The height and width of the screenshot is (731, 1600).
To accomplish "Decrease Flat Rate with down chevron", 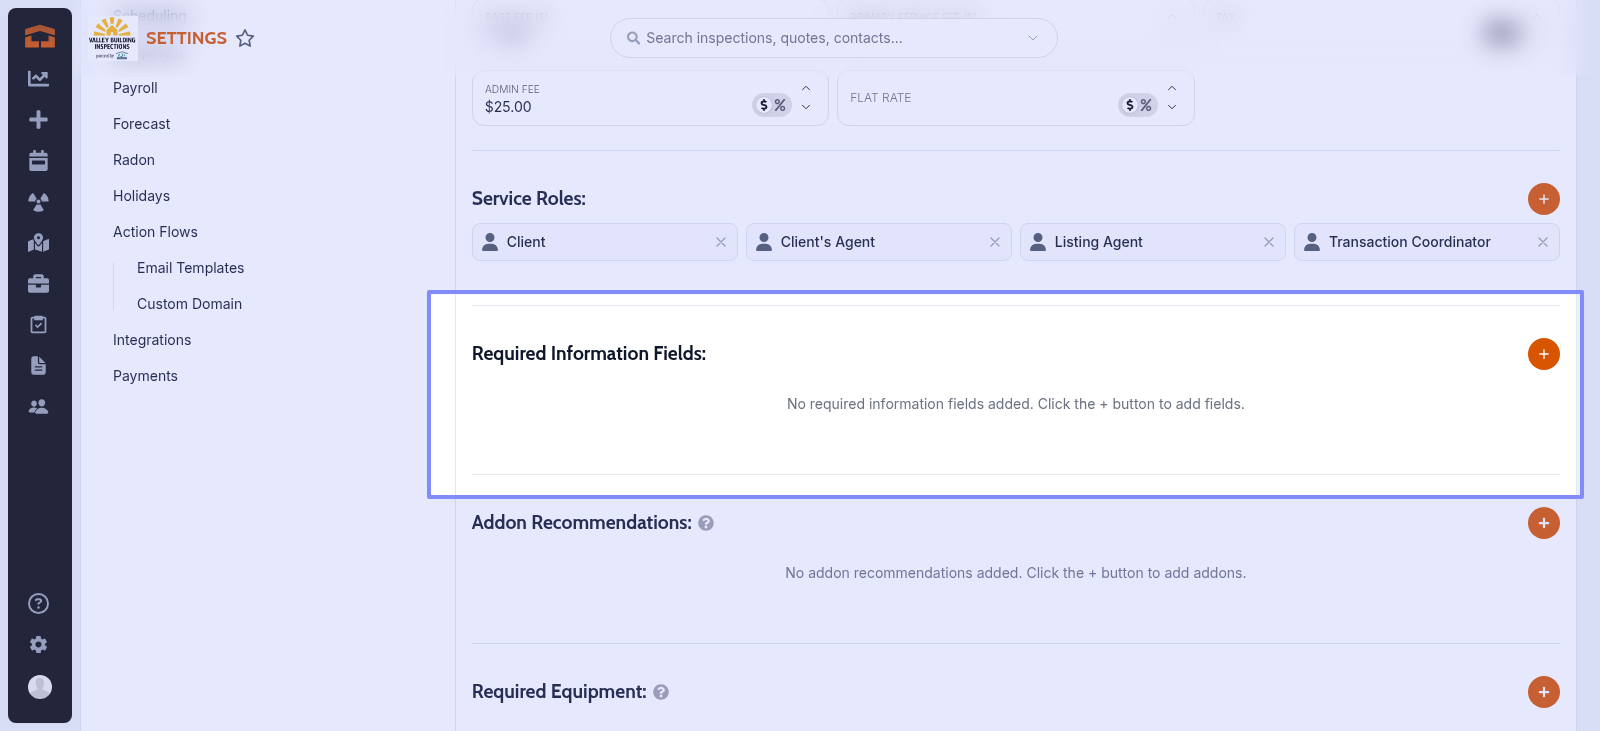I will pyautogui.click(x=1172, y=107).
